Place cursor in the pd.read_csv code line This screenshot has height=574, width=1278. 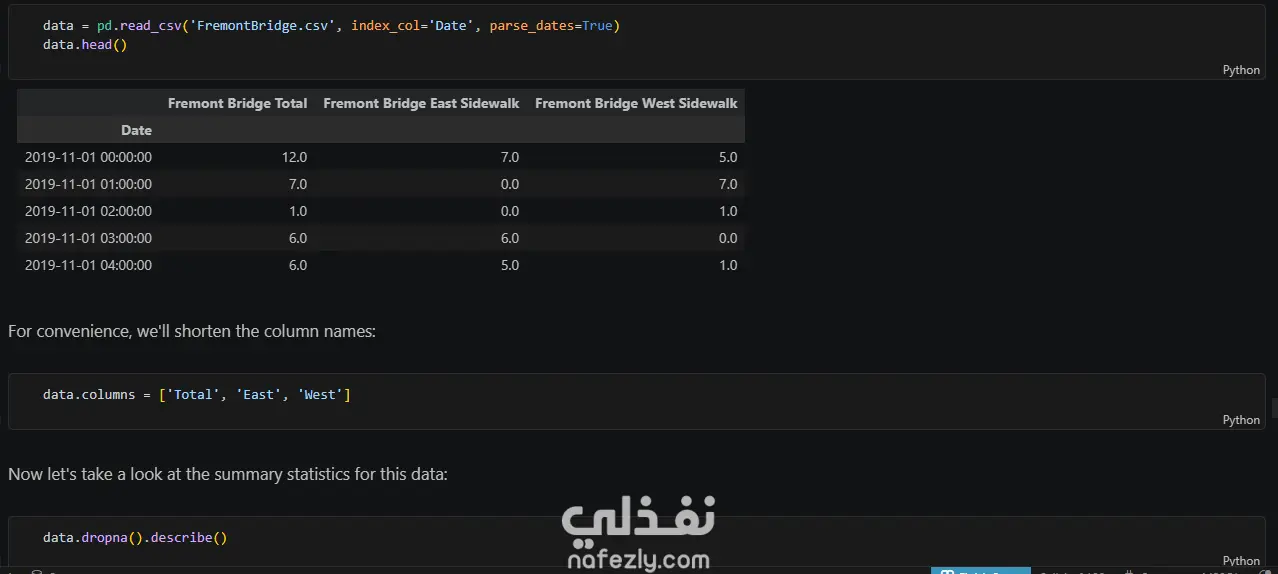(x=331, y=25)
